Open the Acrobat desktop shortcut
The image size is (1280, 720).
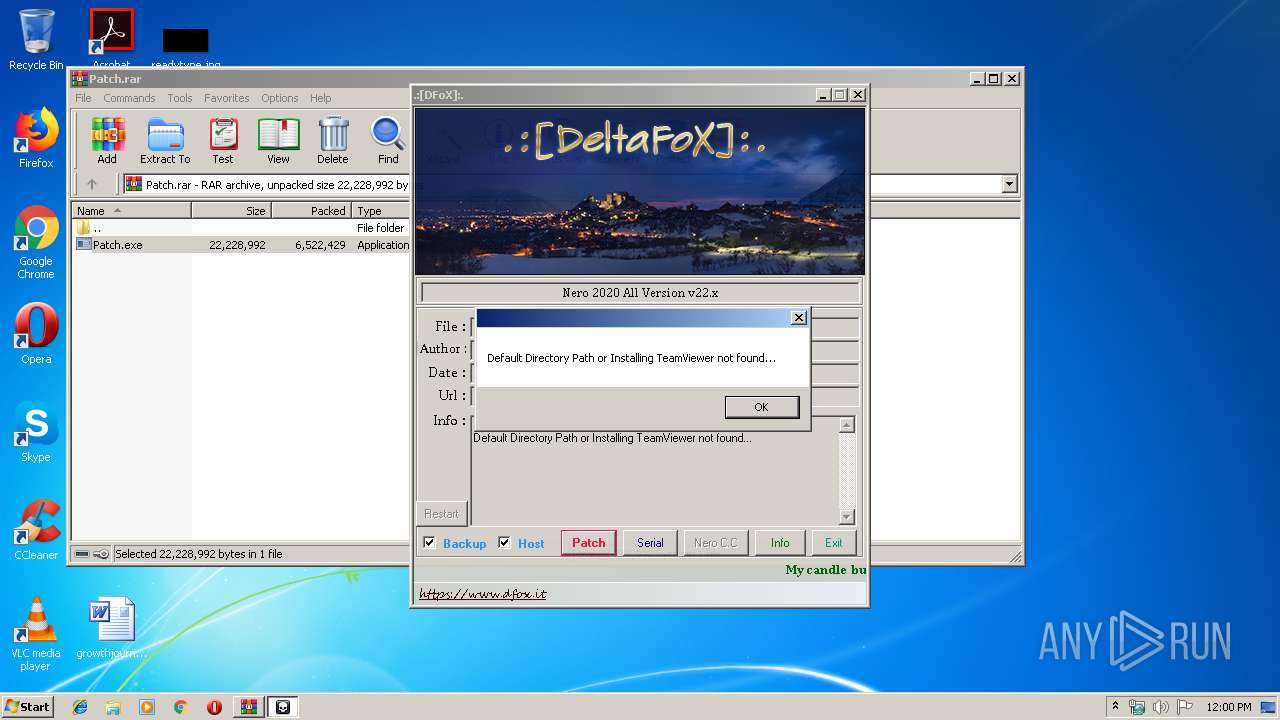coord(111,38)
